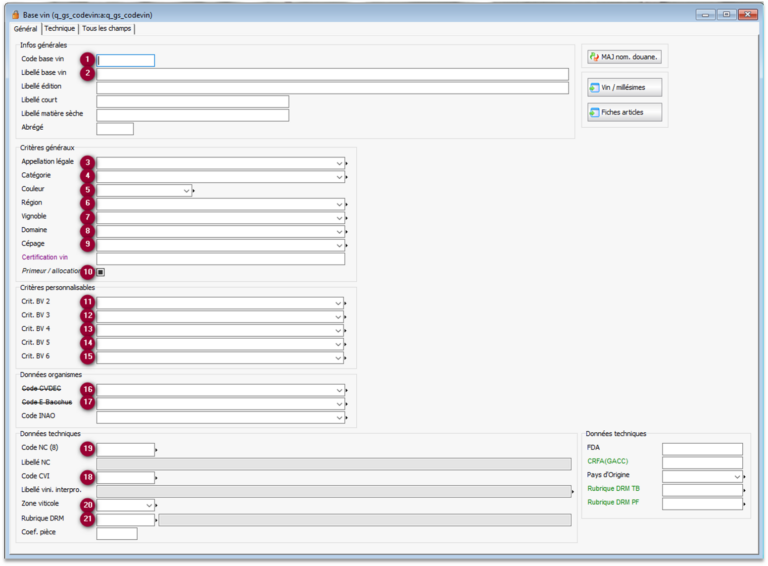
Task: Click the Certification vin input field
Action: click(x=220, y=259)
